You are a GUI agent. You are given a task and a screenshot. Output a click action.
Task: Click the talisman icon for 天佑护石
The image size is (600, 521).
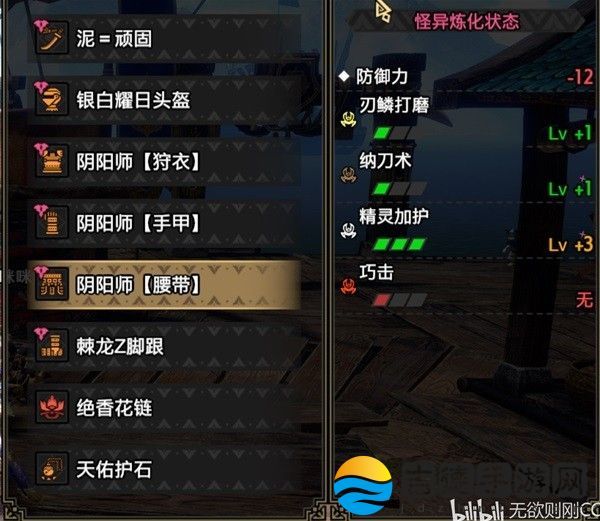52,469
